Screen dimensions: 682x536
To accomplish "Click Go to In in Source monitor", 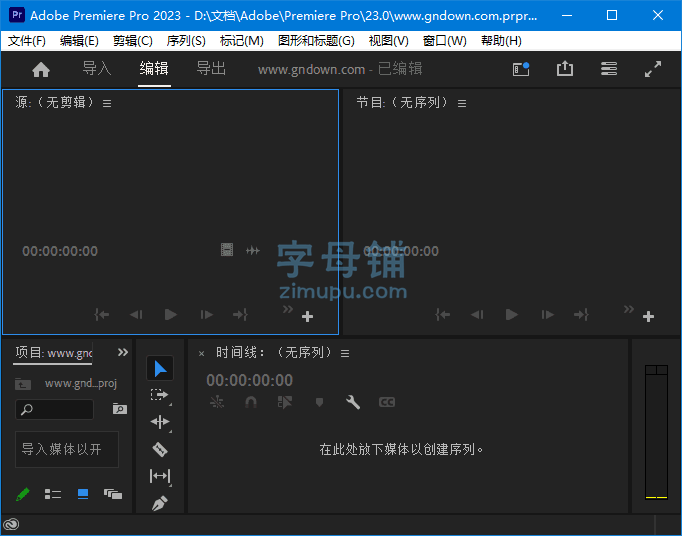I will point(101,314).
